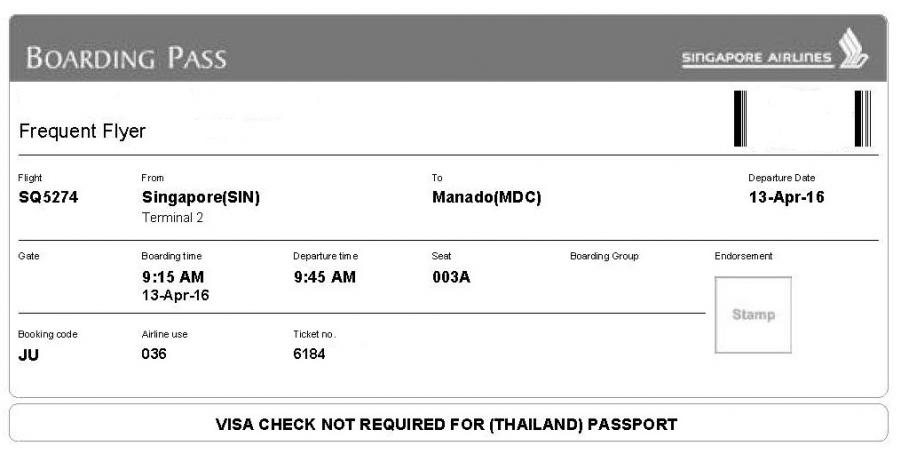901x454 pixels.
Task: Select seat number 003A
Action: click(451, 277)
